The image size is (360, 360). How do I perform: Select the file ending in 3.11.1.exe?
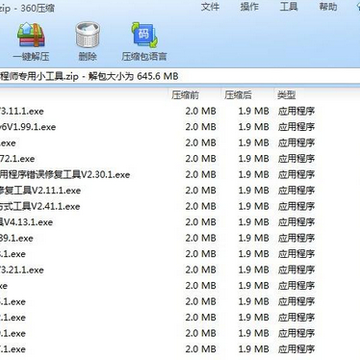pyautogui.click(x=22, y=111)
